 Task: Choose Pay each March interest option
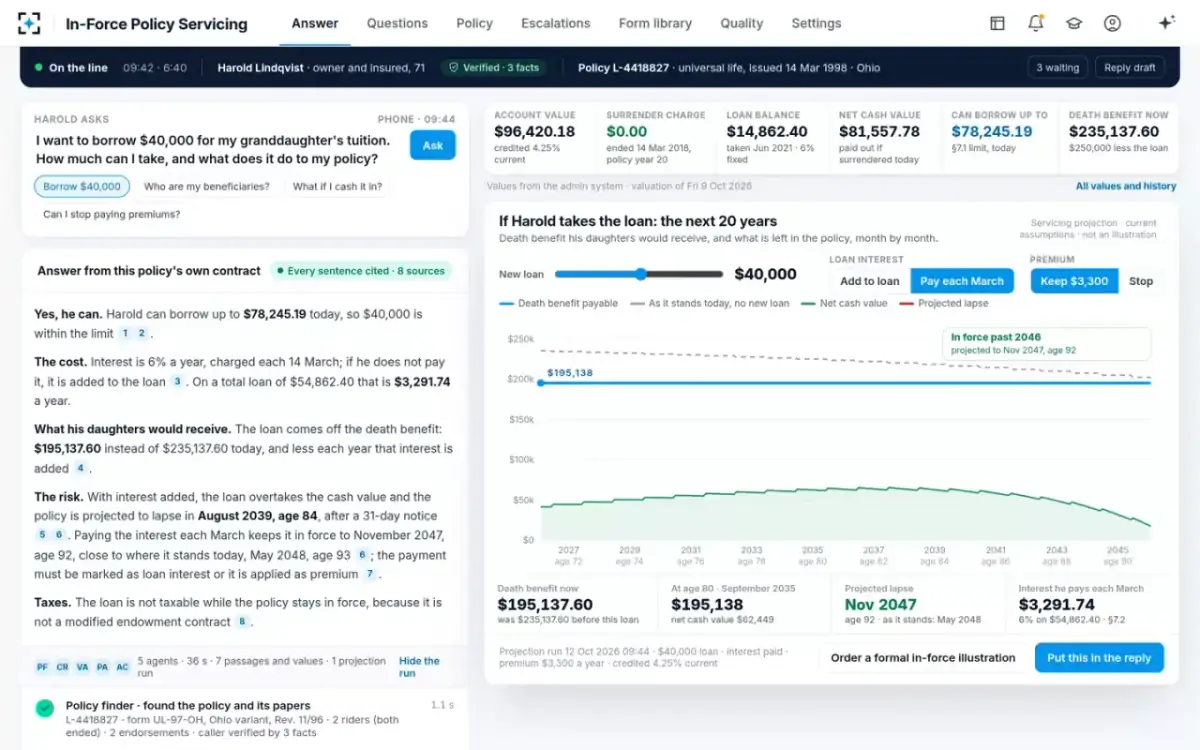(x=962, y=281)
